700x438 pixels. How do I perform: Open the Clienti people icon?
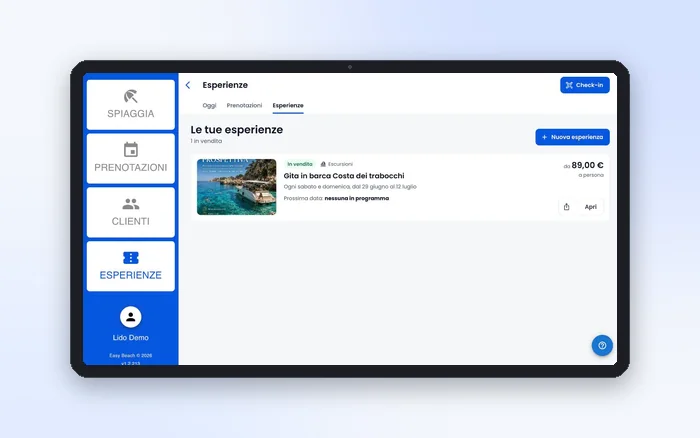pos(131,204)
